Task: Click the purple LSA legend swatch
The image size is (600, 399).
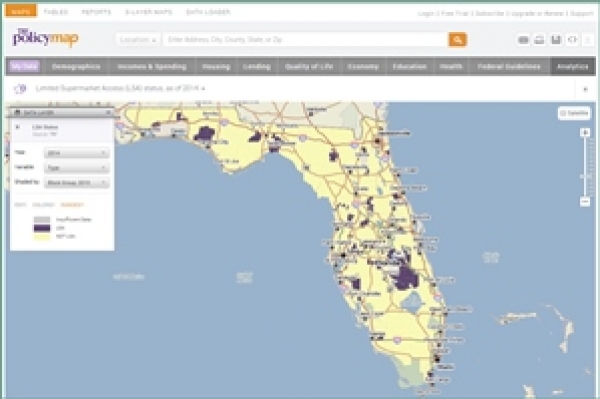Action: pyautogui.click(x=42, y=228)
